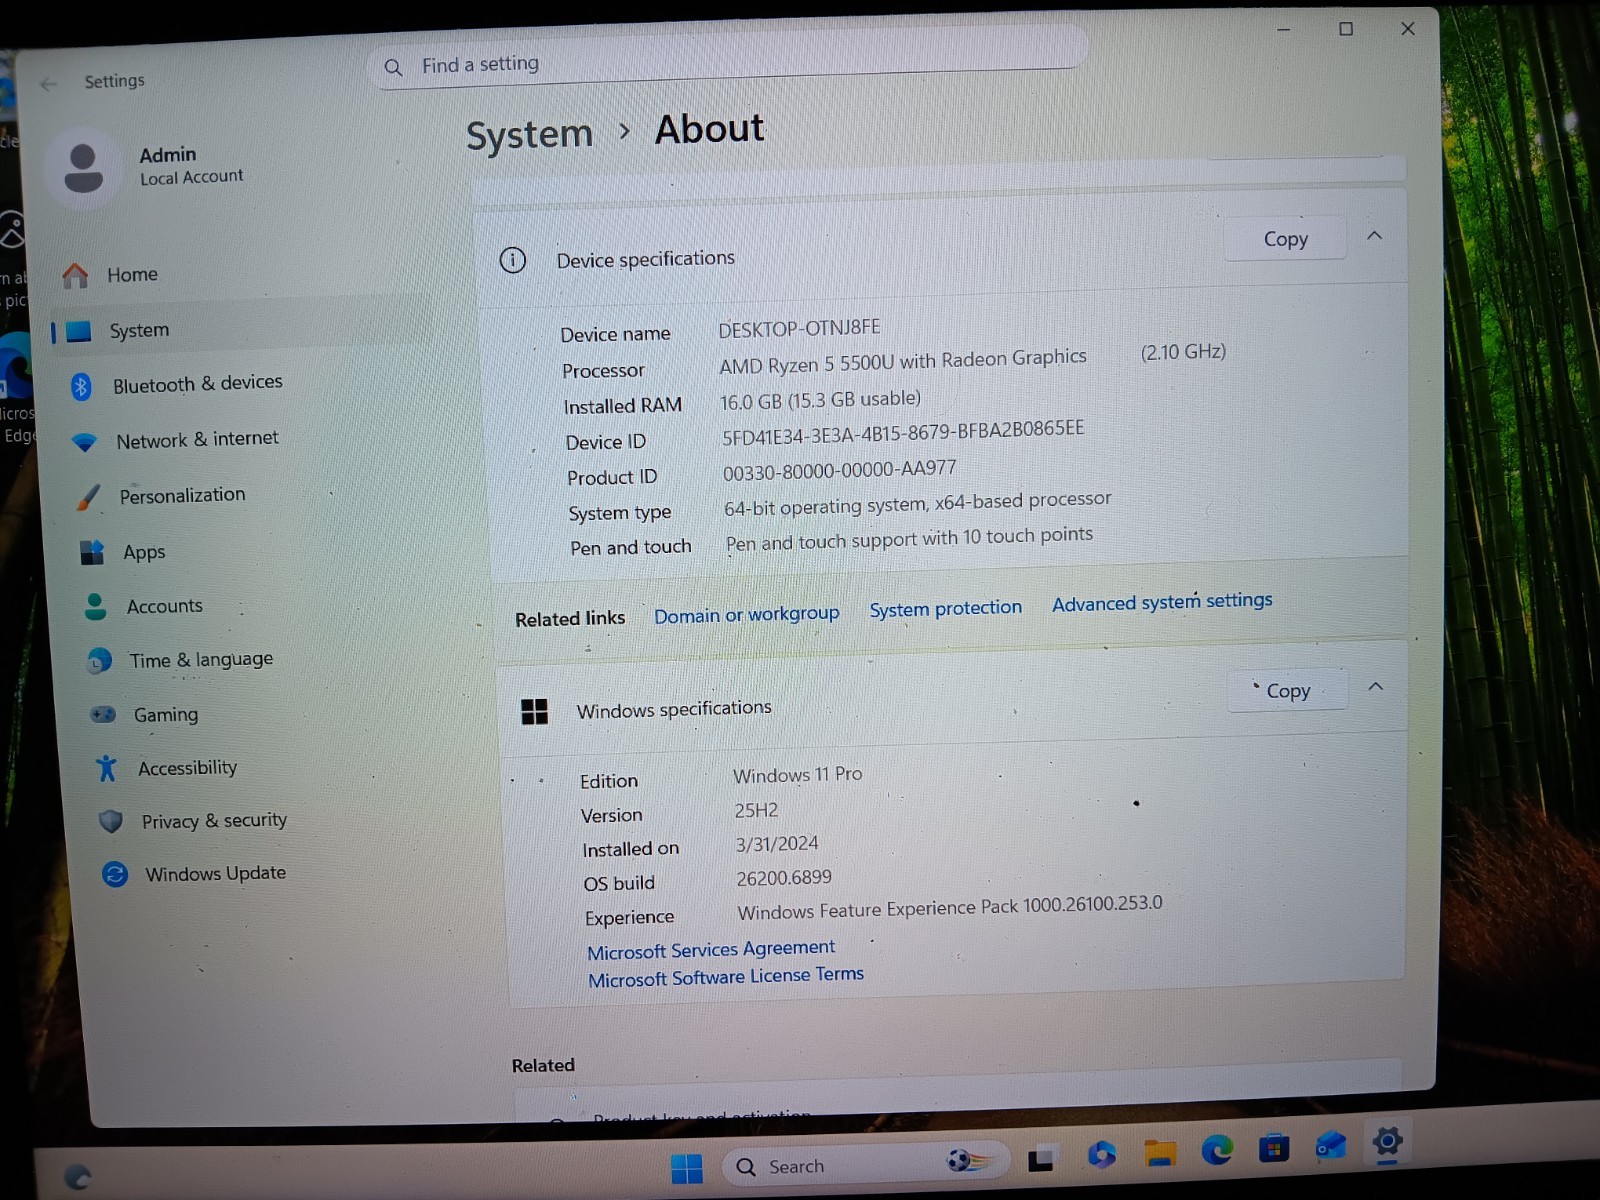Click the Privacy & security shield icon
Image resolution: width=1600 pixels, height=1200 pixels.
point(110,822)
